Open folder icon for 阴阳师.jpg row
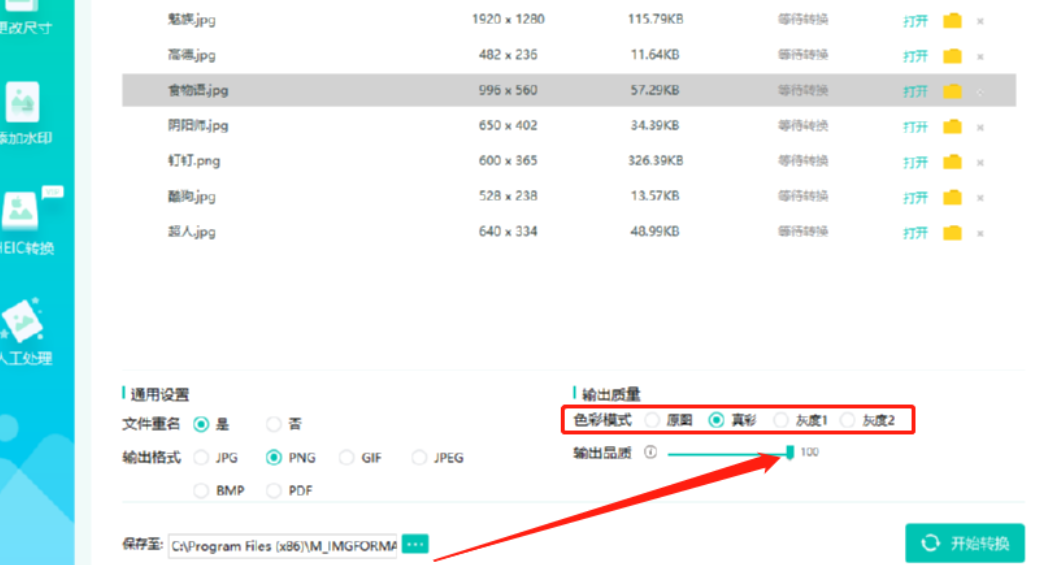The image size is (1040, 565). pyautogui.click(x=952, y=126)
